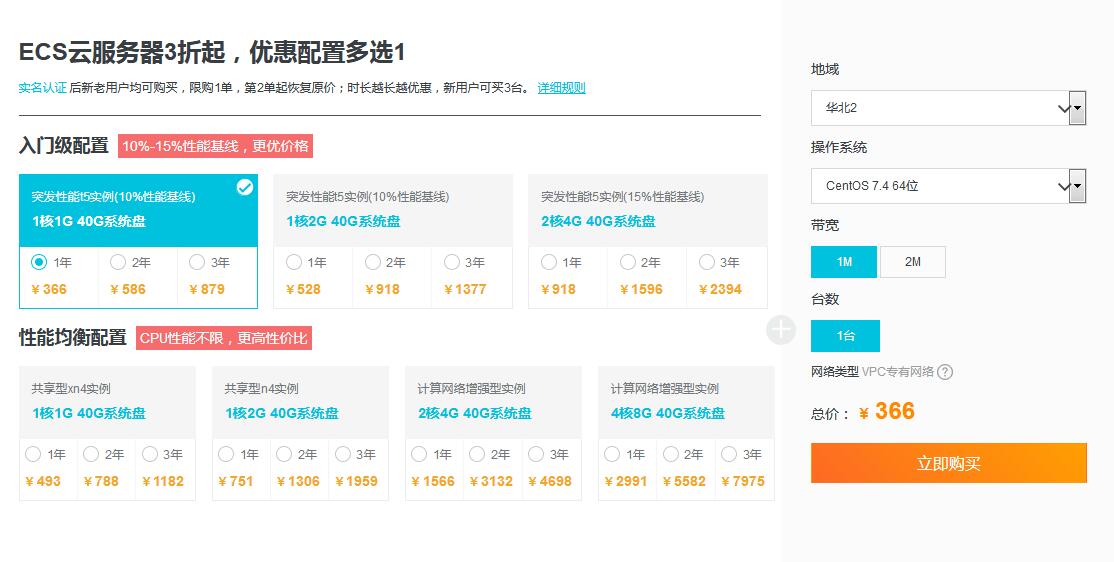Select 1年 for 4核8G at ¥2991
The height and width of the screenshot is (562, 1114).
click(612, 454)
